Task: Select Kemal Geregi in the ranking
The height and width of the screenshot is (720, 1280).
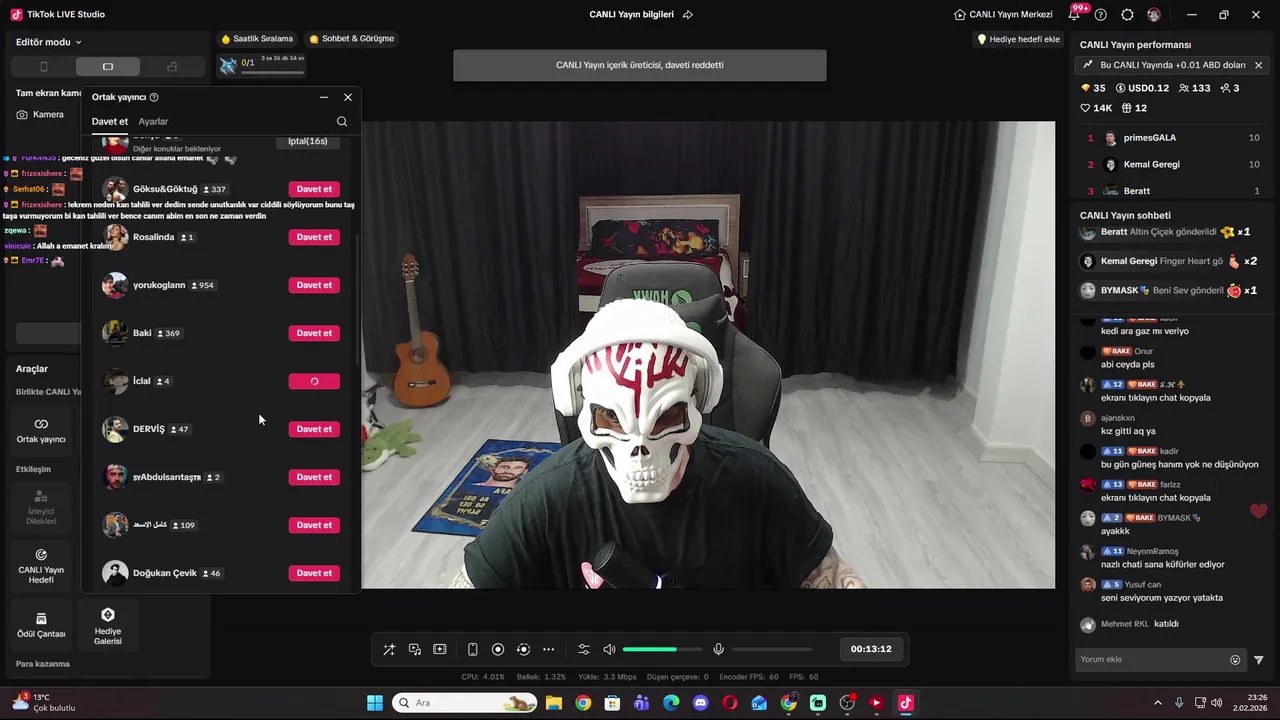Action: click(x=1173, y=164)
